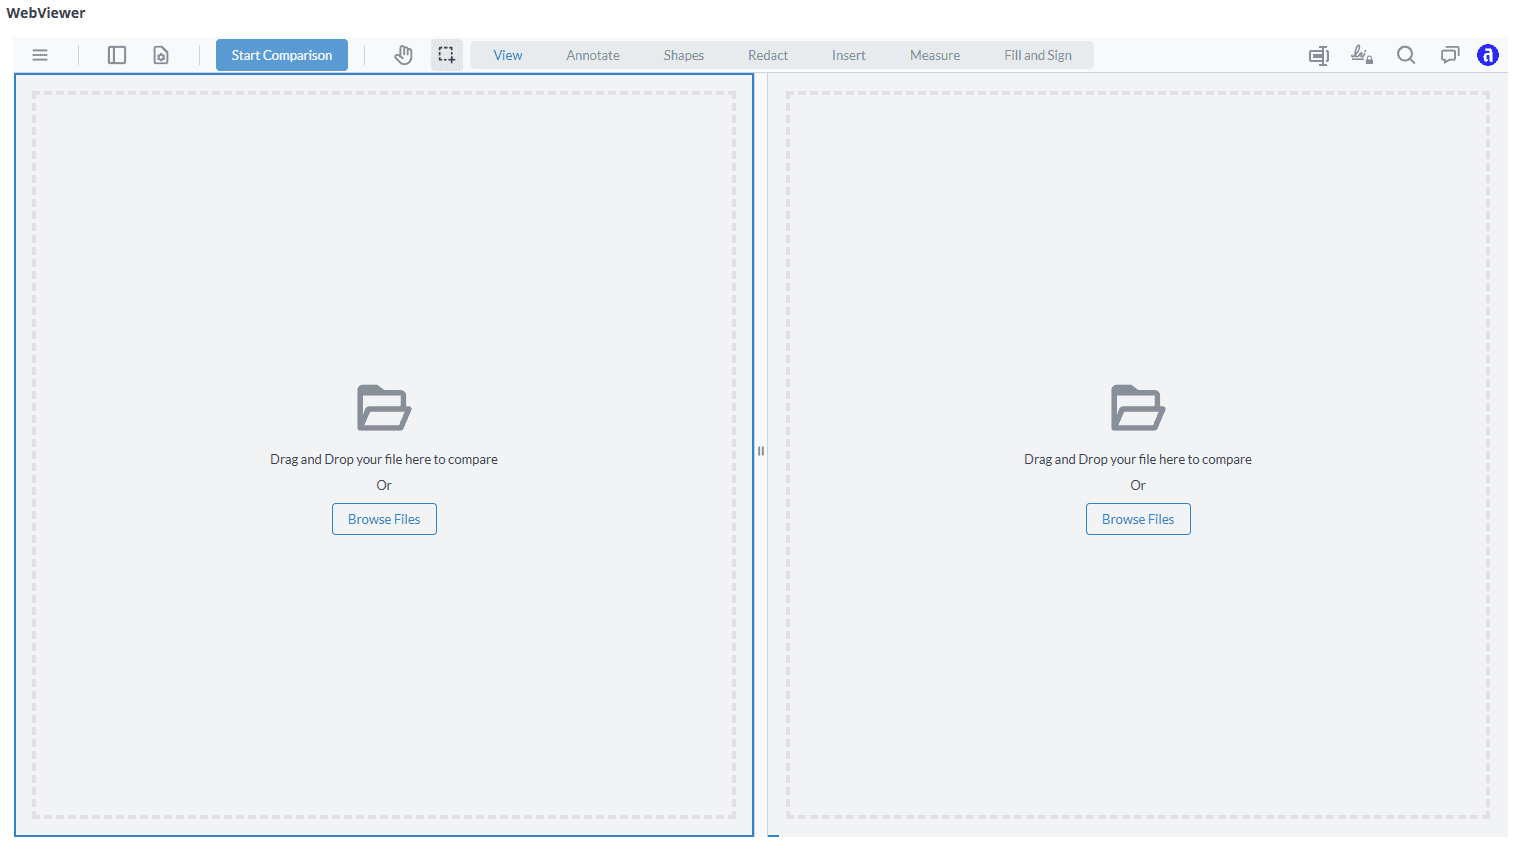The image size is (1521, 851).
Task: Browse Files for left comparison pane
Action: coord(384,519)
